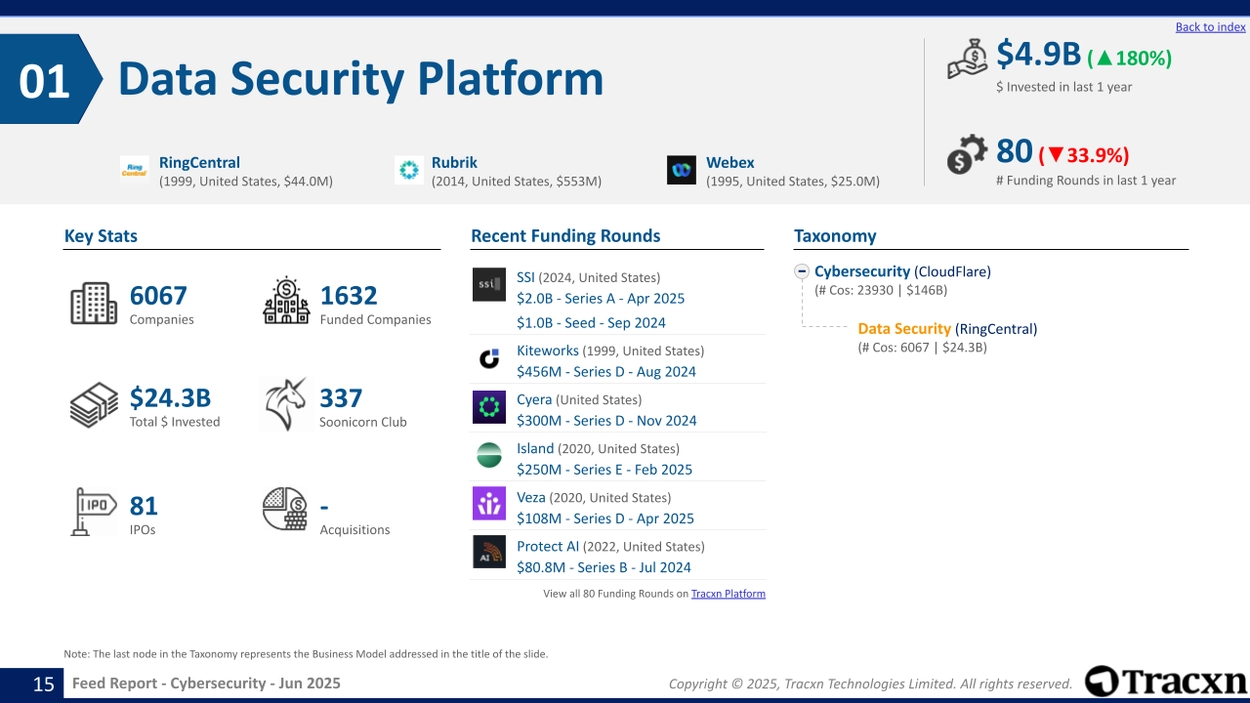Open the Tracxn Platform link
The width and height of the screenshot is (1250, 703).
tap(728, 594)
